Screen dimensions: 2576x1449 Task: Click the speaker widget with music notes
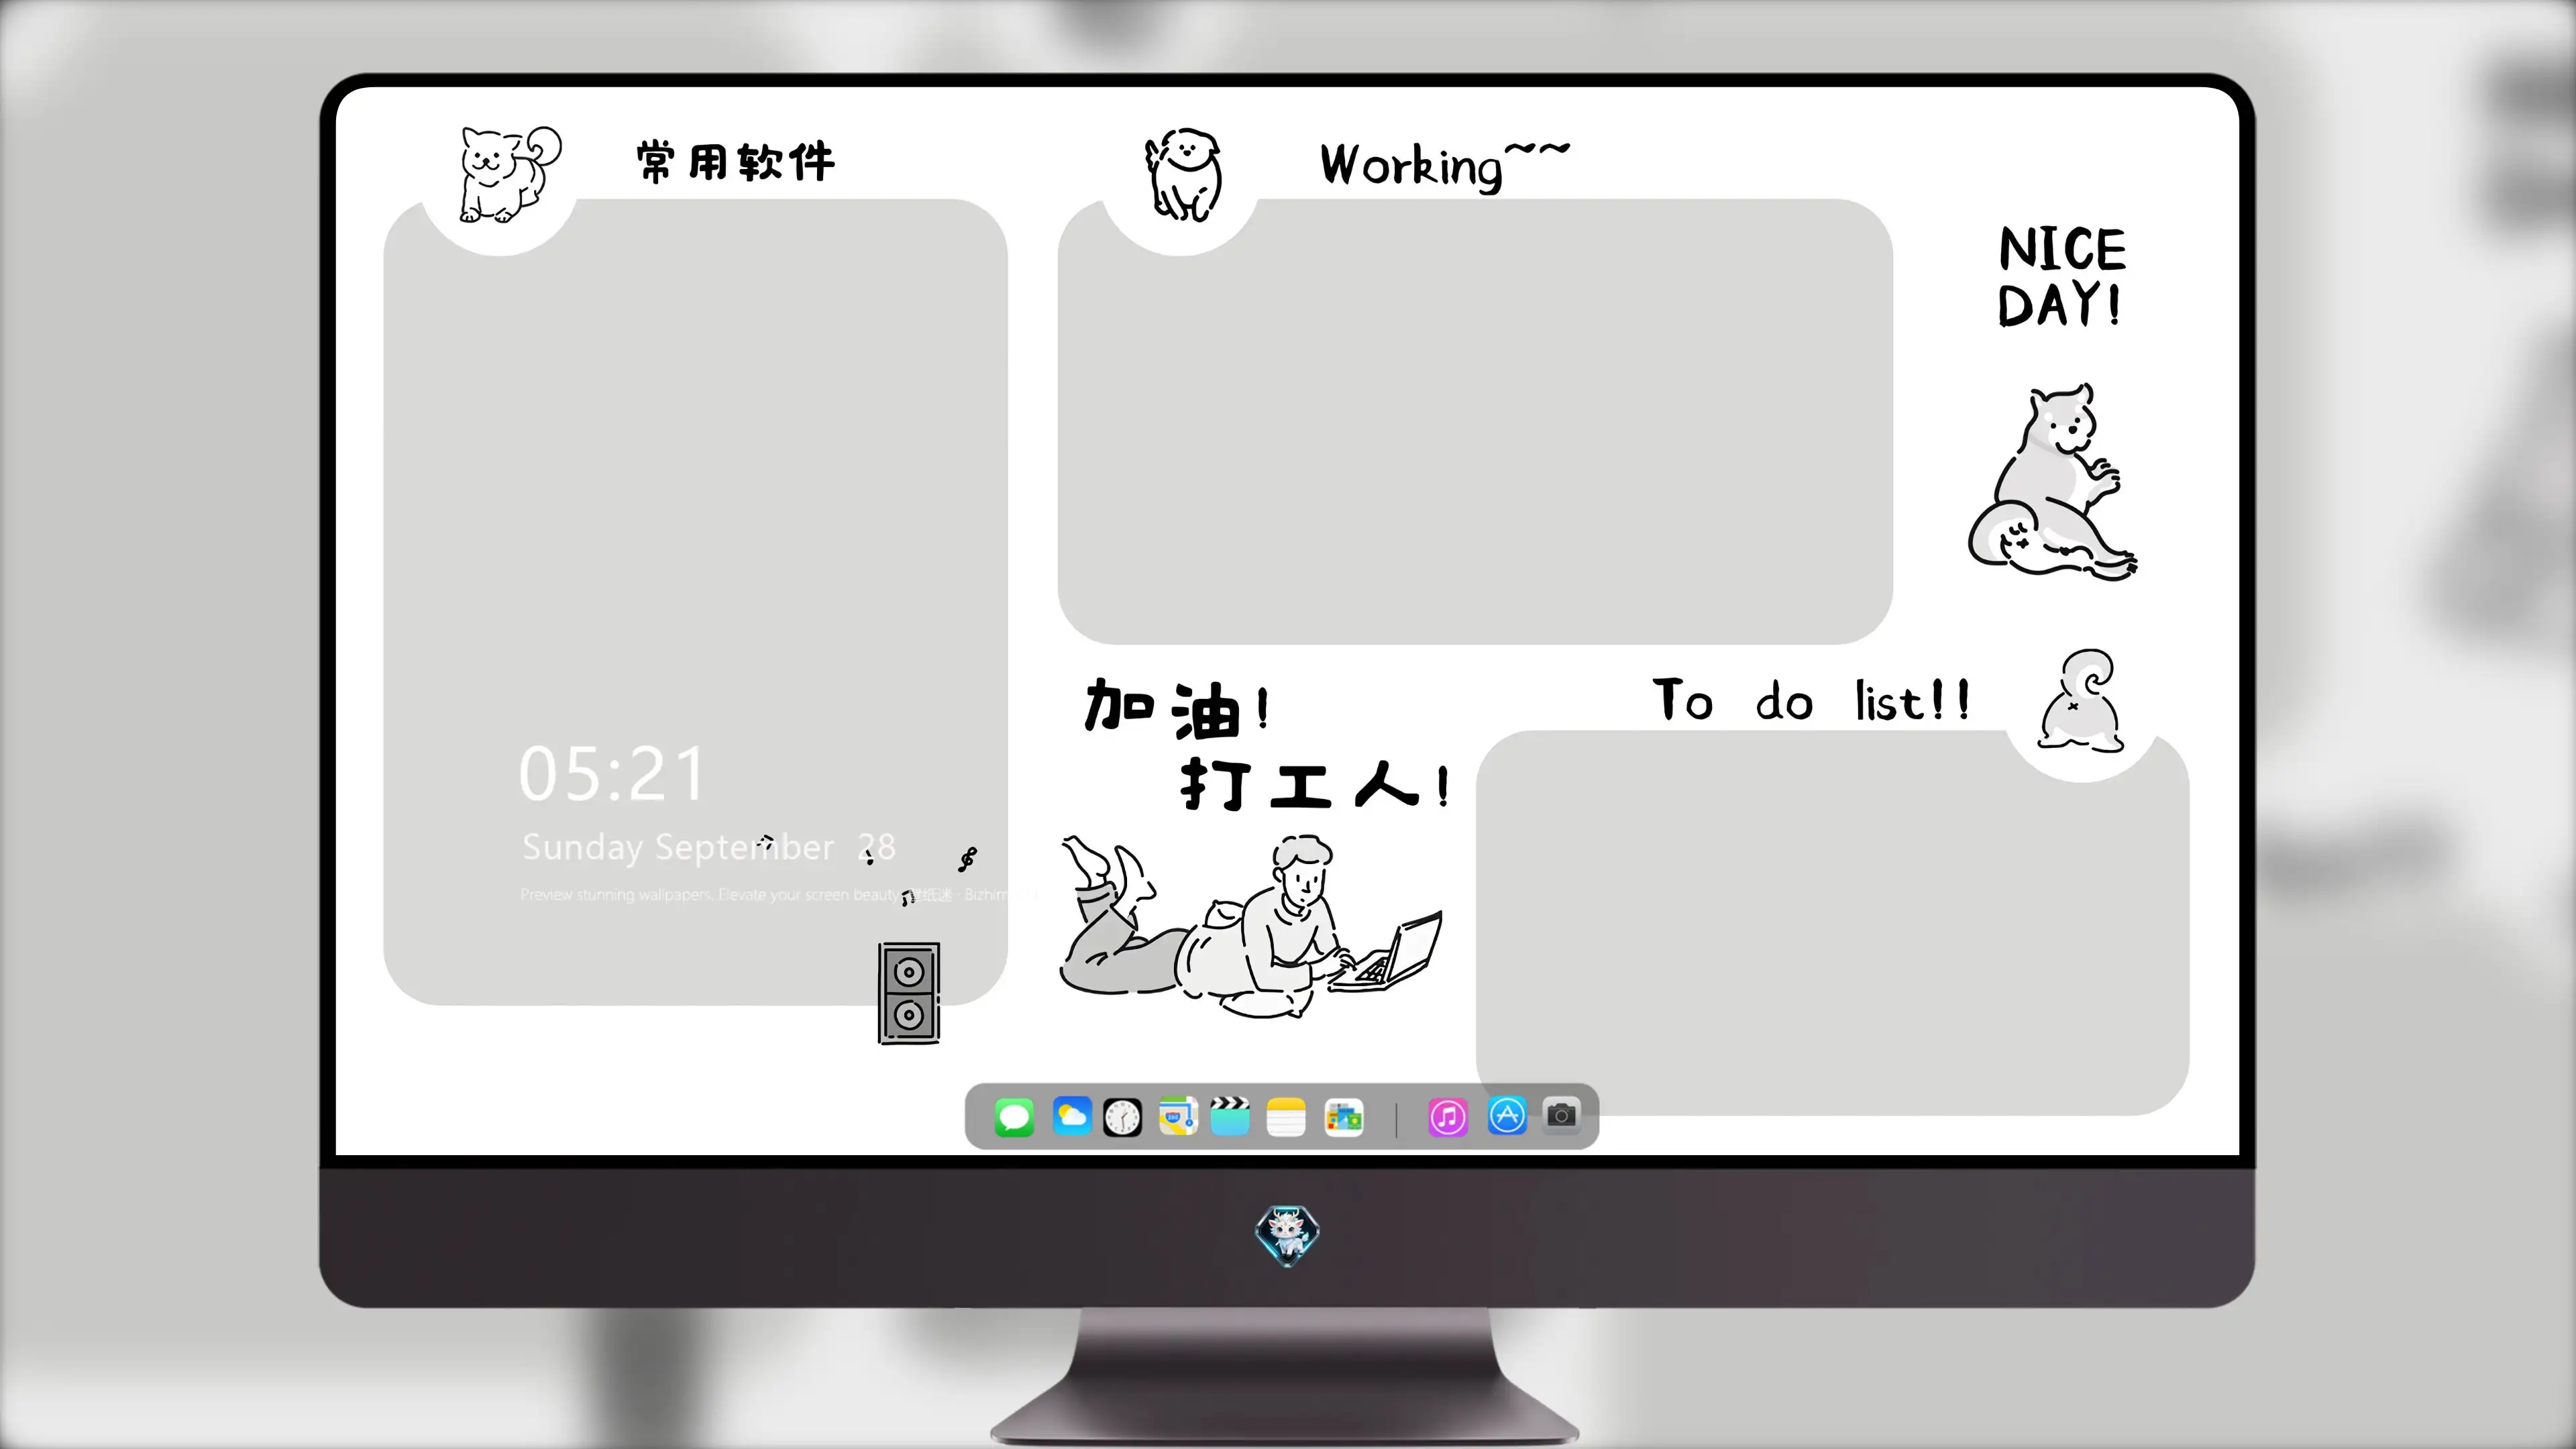pyautogui.click(x=909, y=993)
